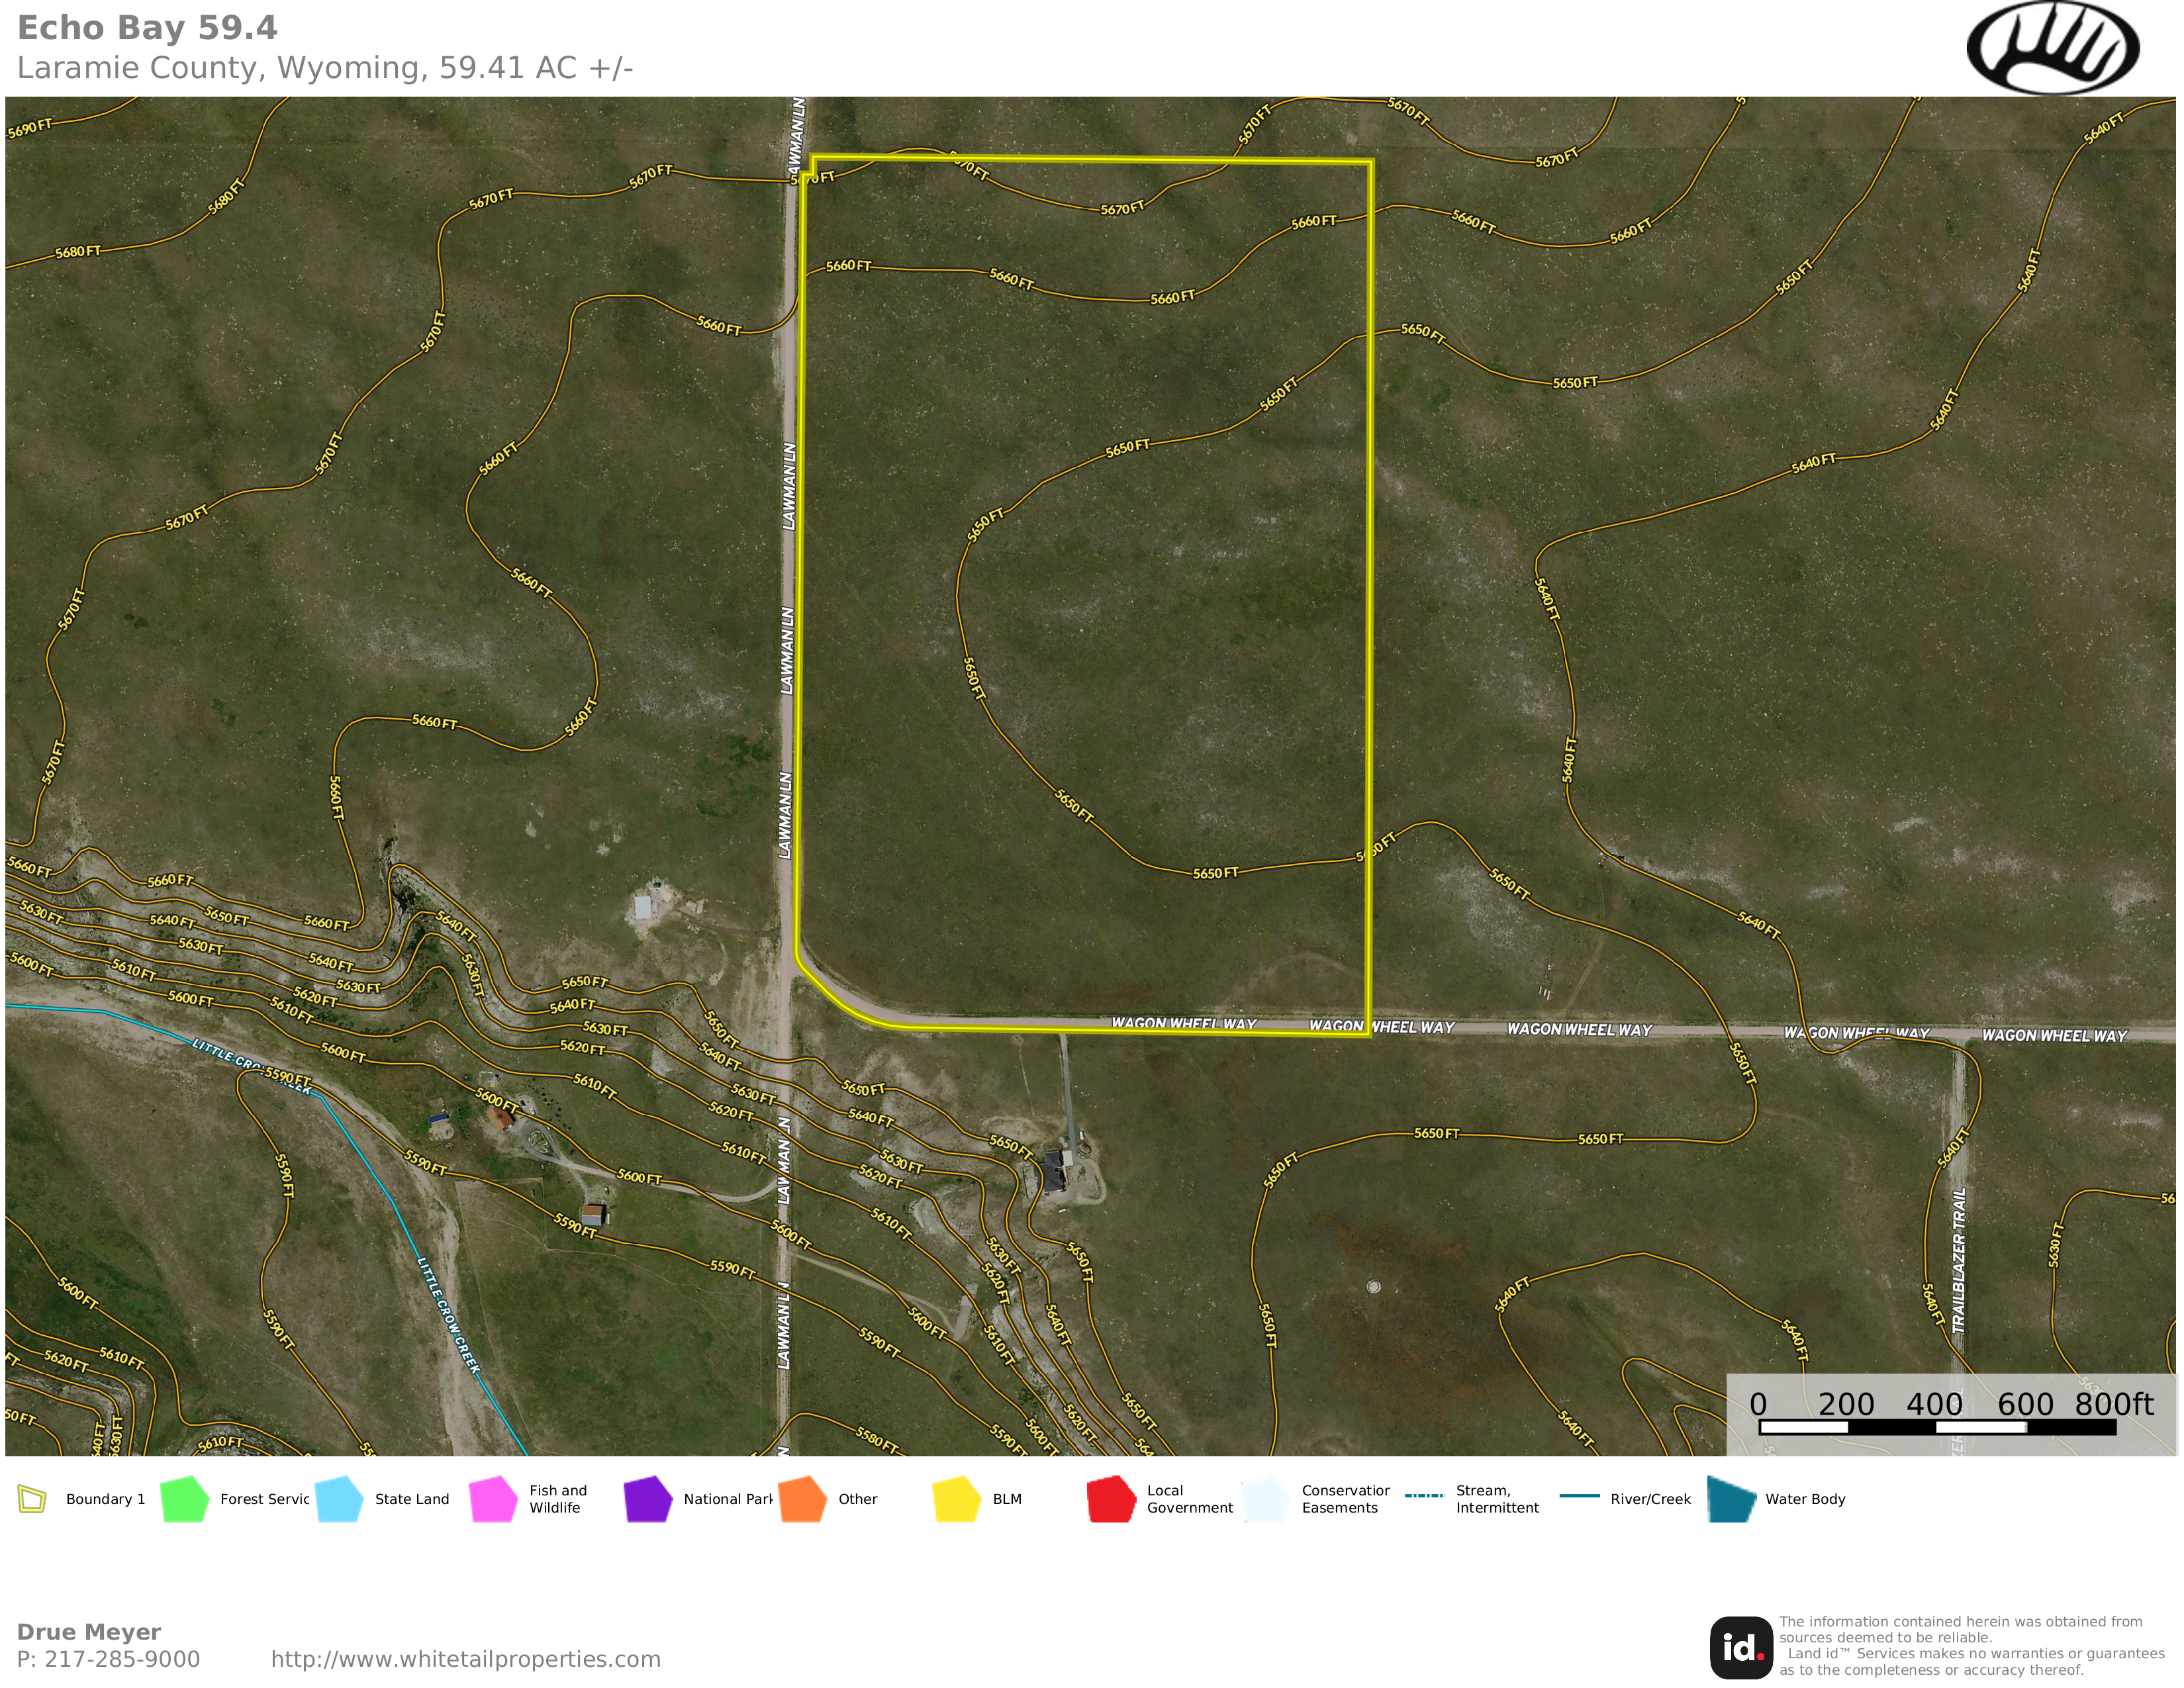Click the River/Creek line legend symbol
This screenshot has width=2184, height=1688.
[1579, 1496]
